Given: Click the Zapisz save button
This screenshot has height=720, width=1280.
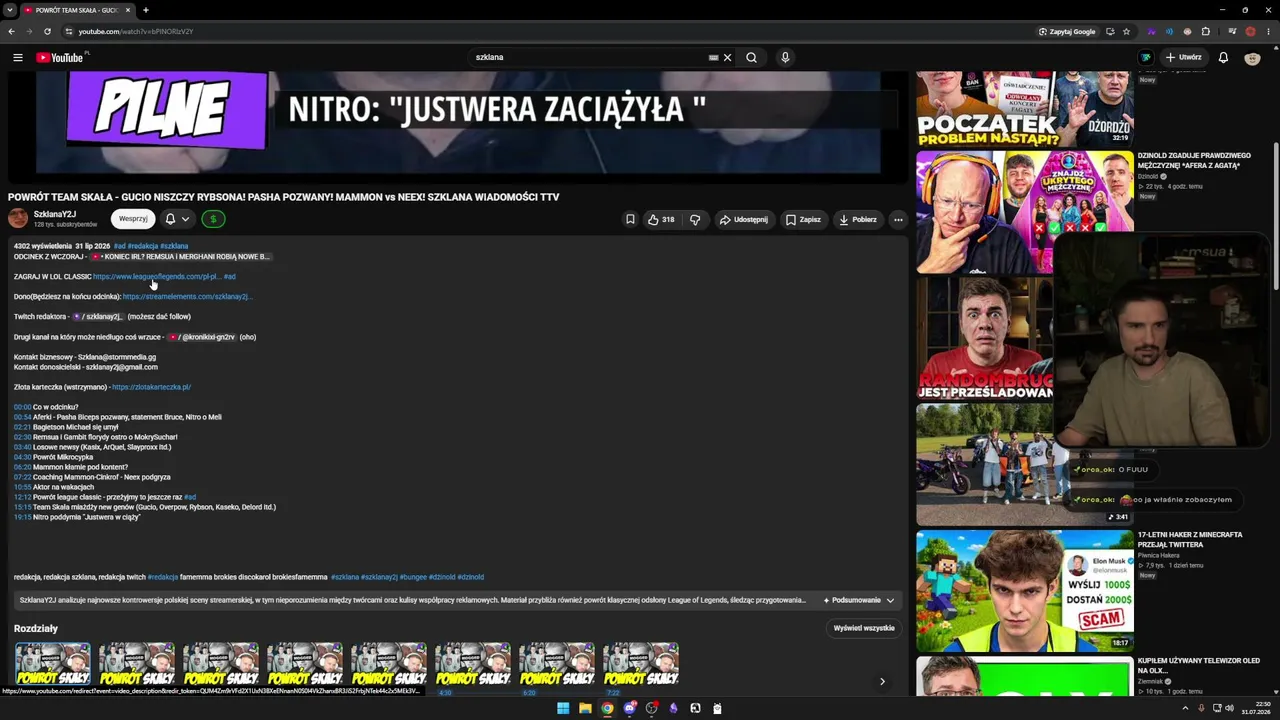Looking at the screenshot, I should pyautogui.click(x=803, y=219).
